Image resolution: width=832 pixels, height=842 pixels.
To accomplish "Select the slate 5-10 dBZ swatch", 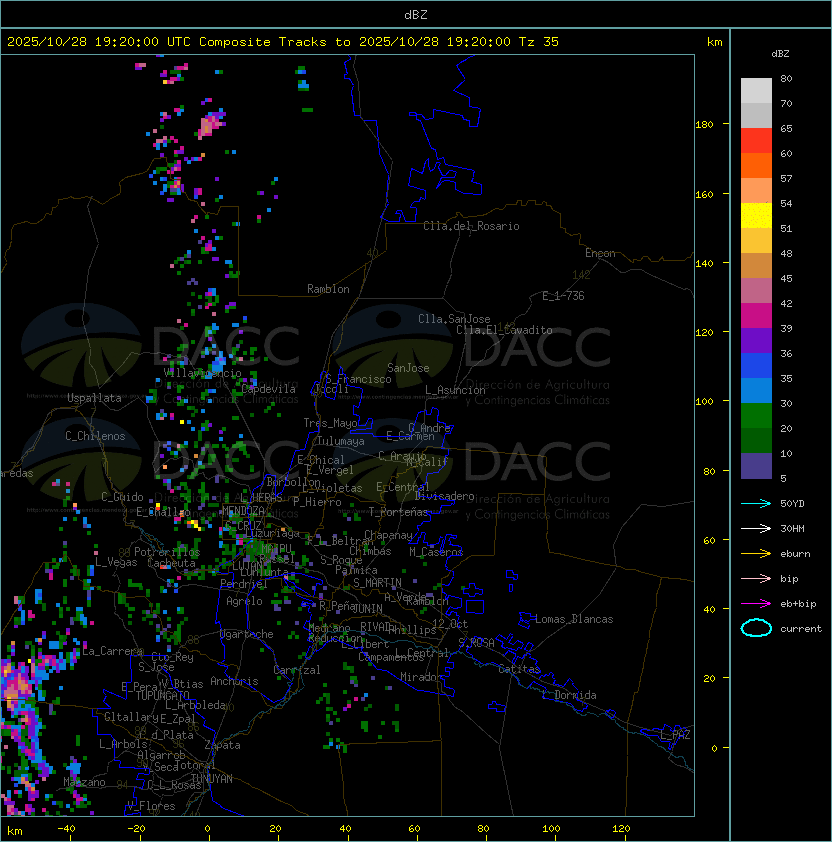I will pyautogui.click(x=756, y=466).
